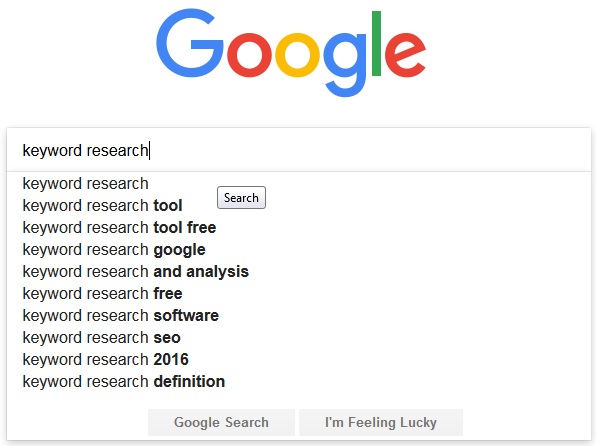Pick the 'keyword research tool free' suggestion
This screenshot has width=605, height=448.
point(119,227)
